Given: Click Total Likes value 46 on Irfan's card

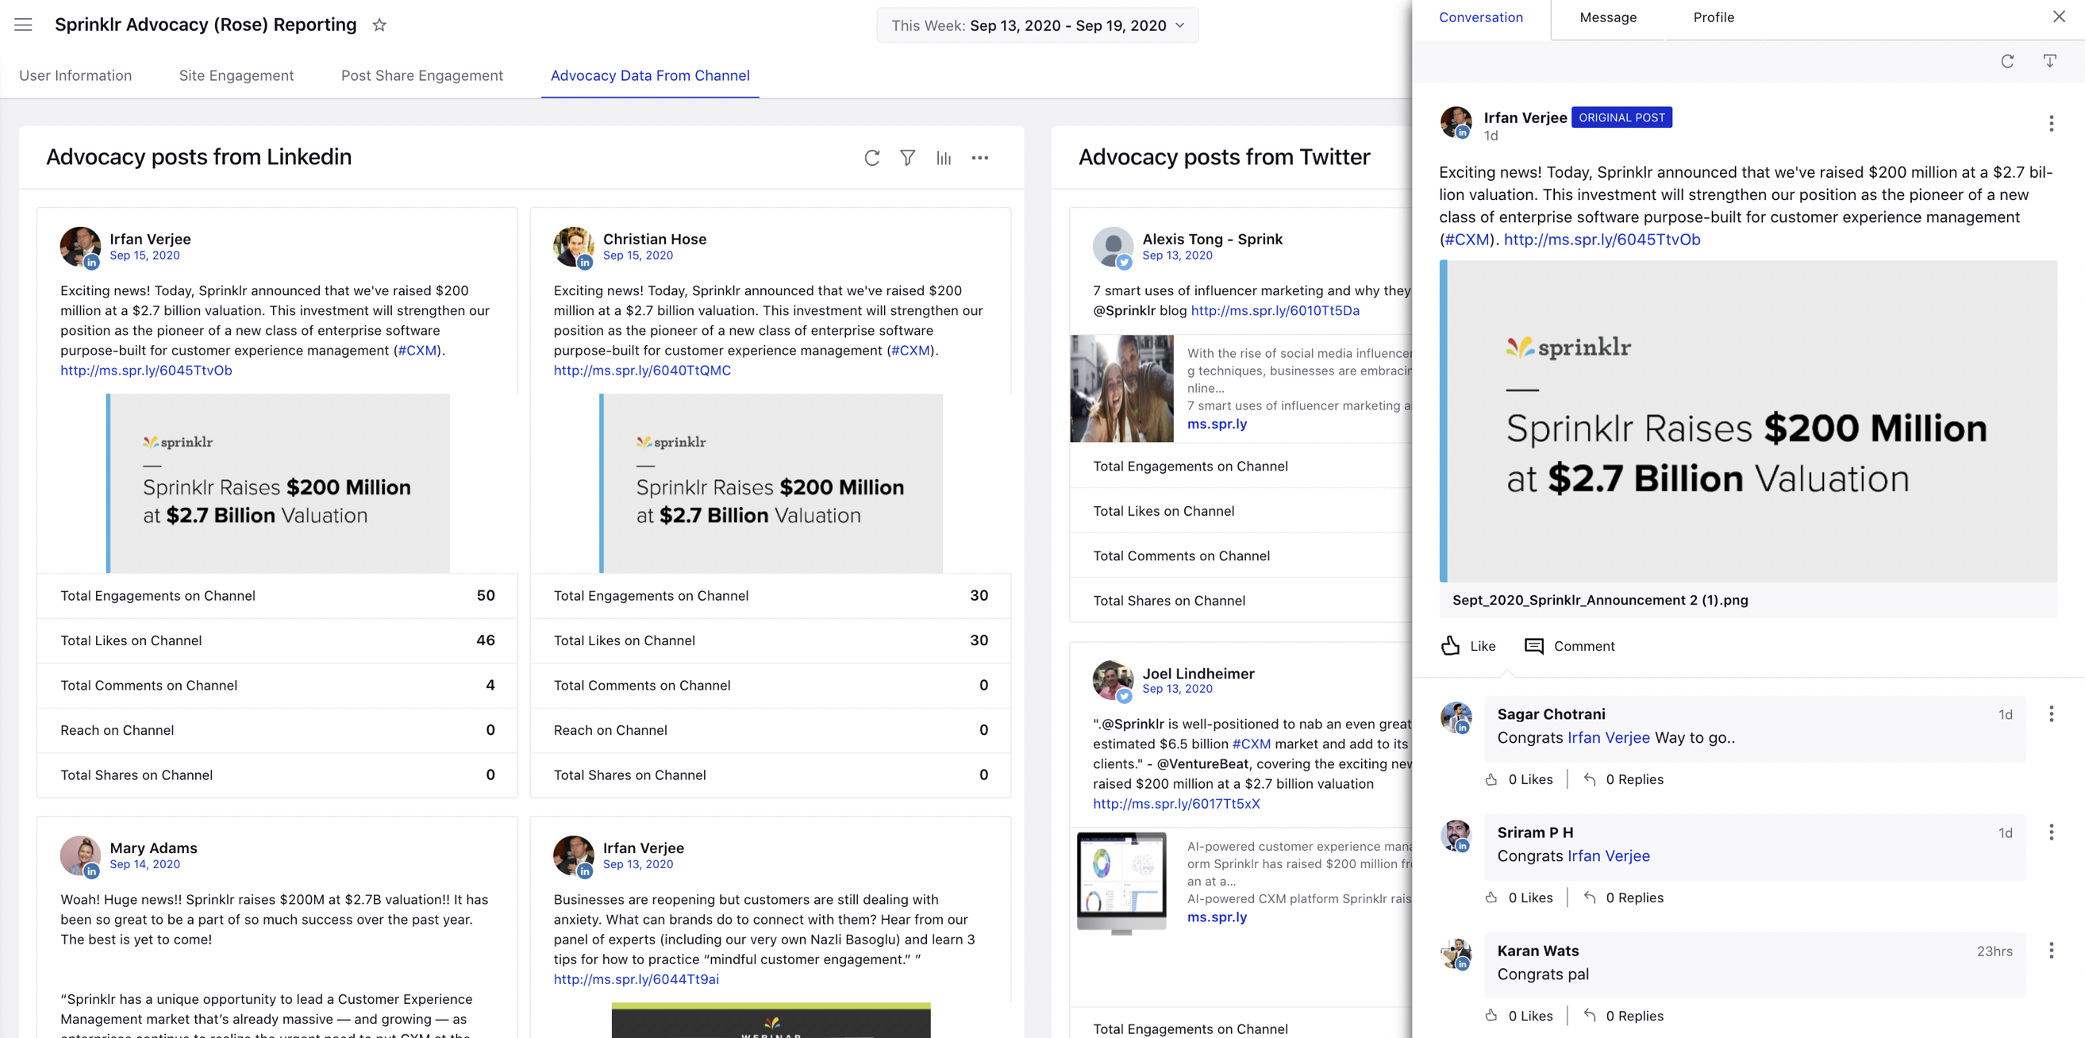Looking at the screenshot, I should (486, 640).
